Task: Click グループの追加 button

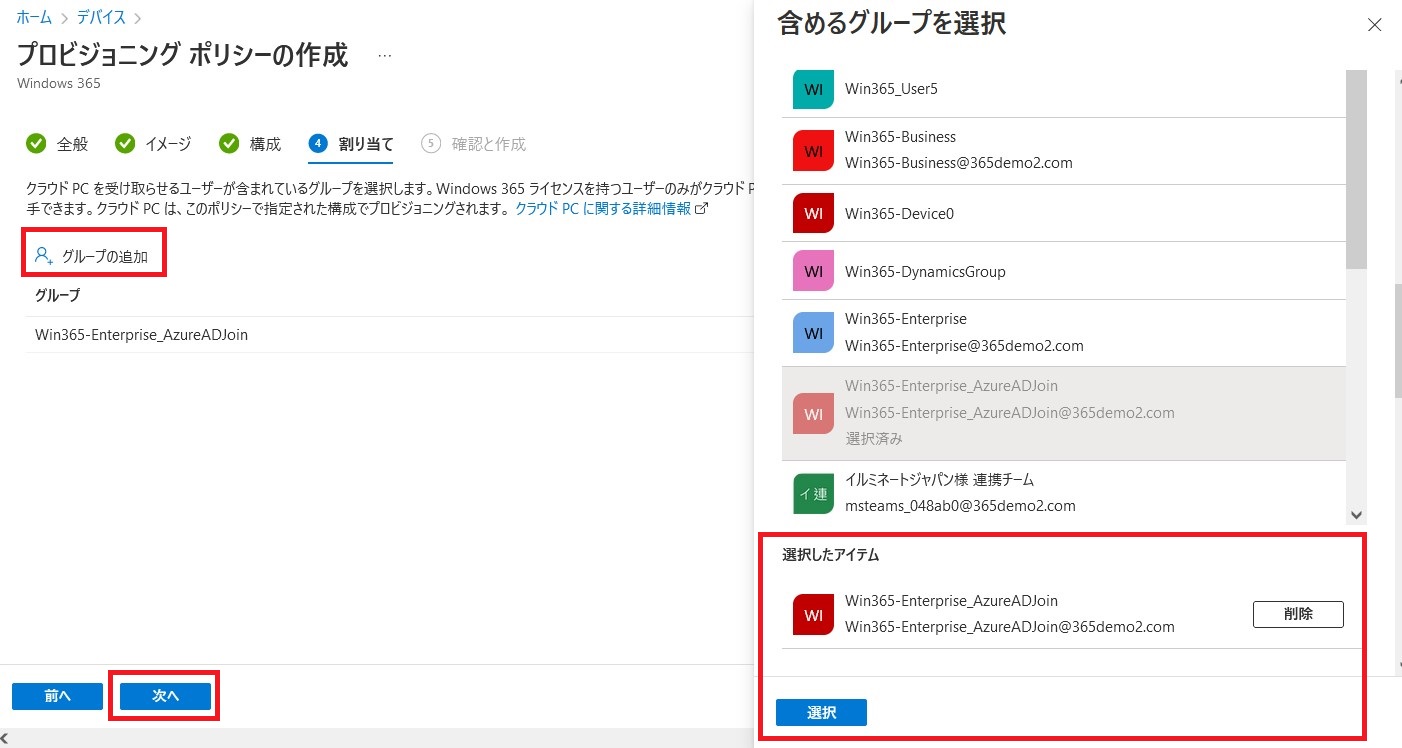Action: pos(91,256)
